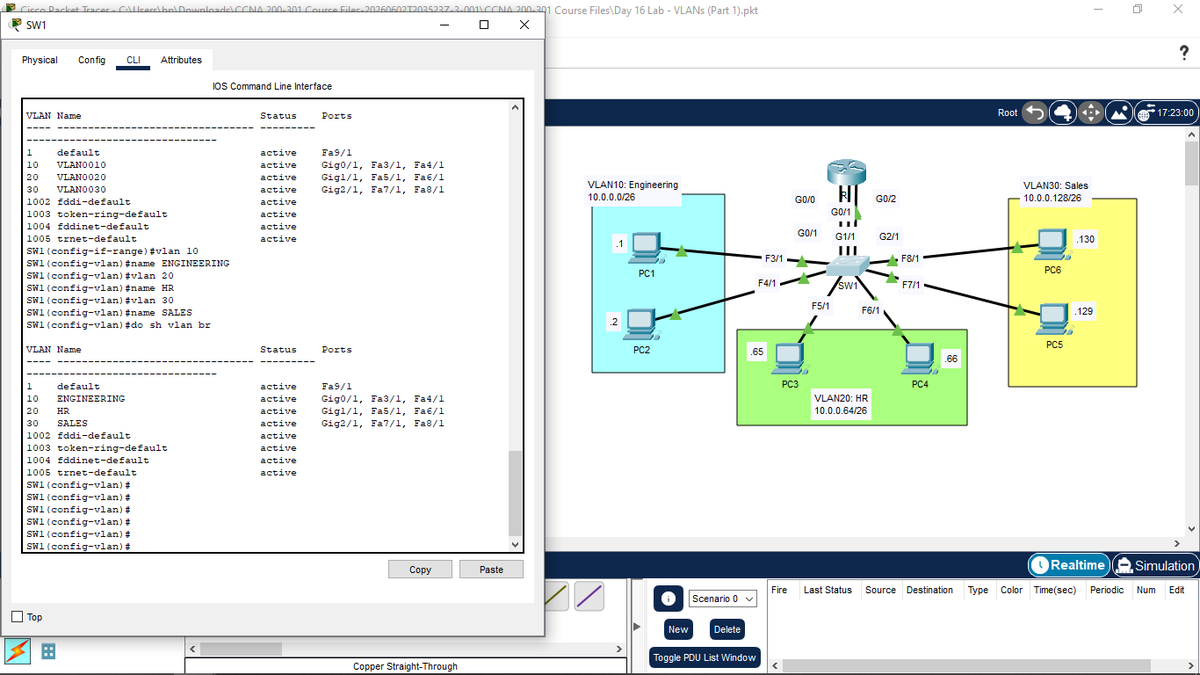
Task: Click the VLAN30: Sales note label
Action: pyautogui.click(x=1056, y=191)
